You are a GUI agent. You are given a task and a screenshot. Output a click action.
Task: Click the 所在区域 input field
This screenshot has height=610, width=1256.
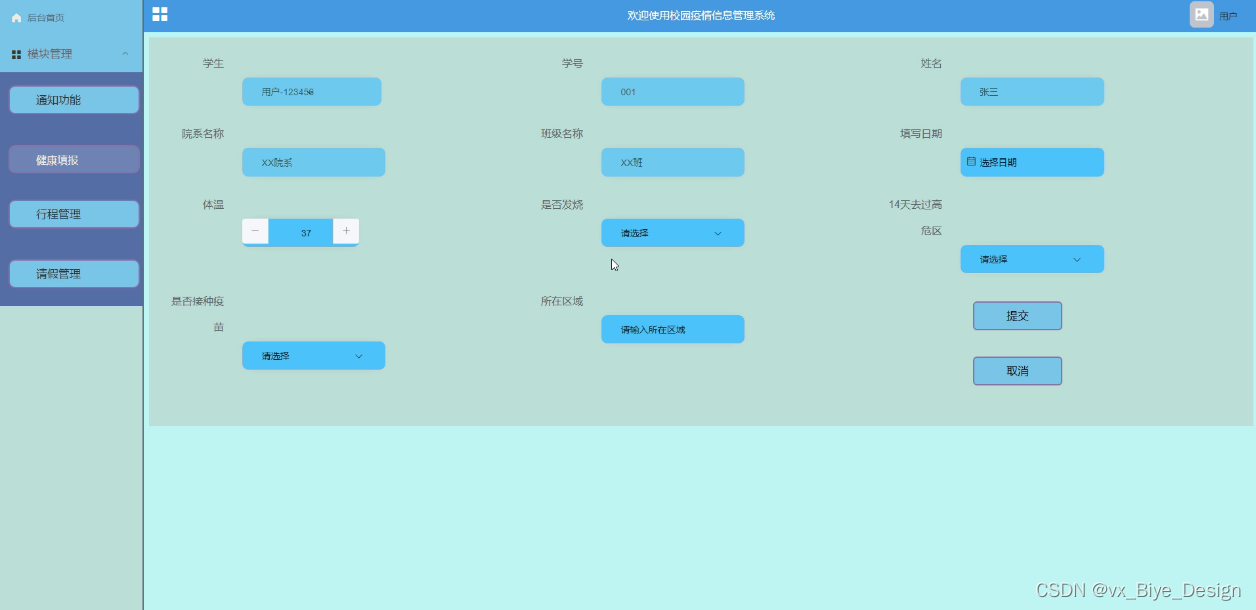tap(673, 329)
